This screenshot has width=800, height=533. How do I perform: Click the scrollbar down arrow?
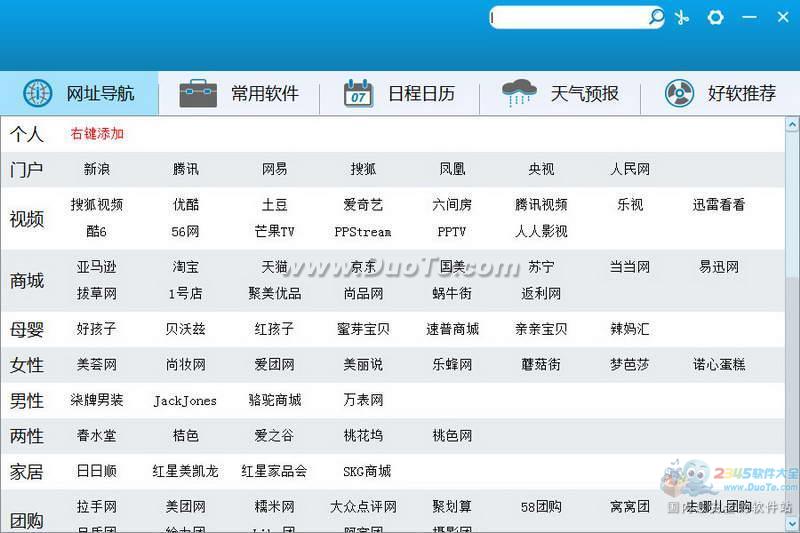click(x=792, y=524)
